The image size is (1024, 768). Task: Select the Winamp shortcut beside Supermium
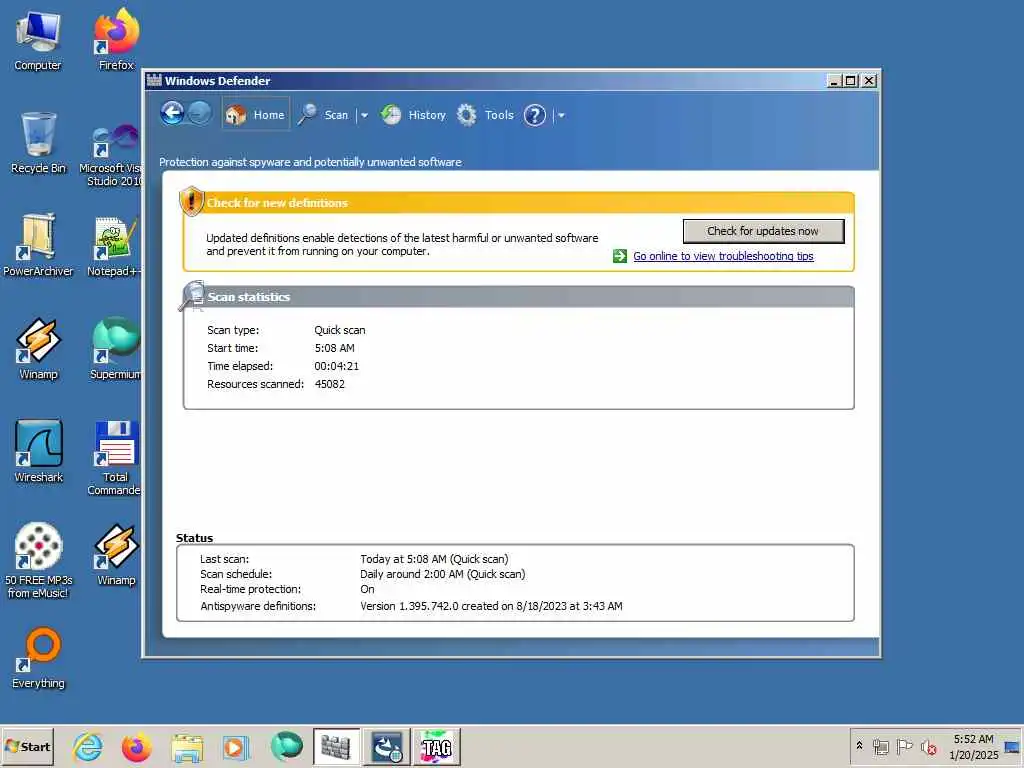(x=38, y=349)
